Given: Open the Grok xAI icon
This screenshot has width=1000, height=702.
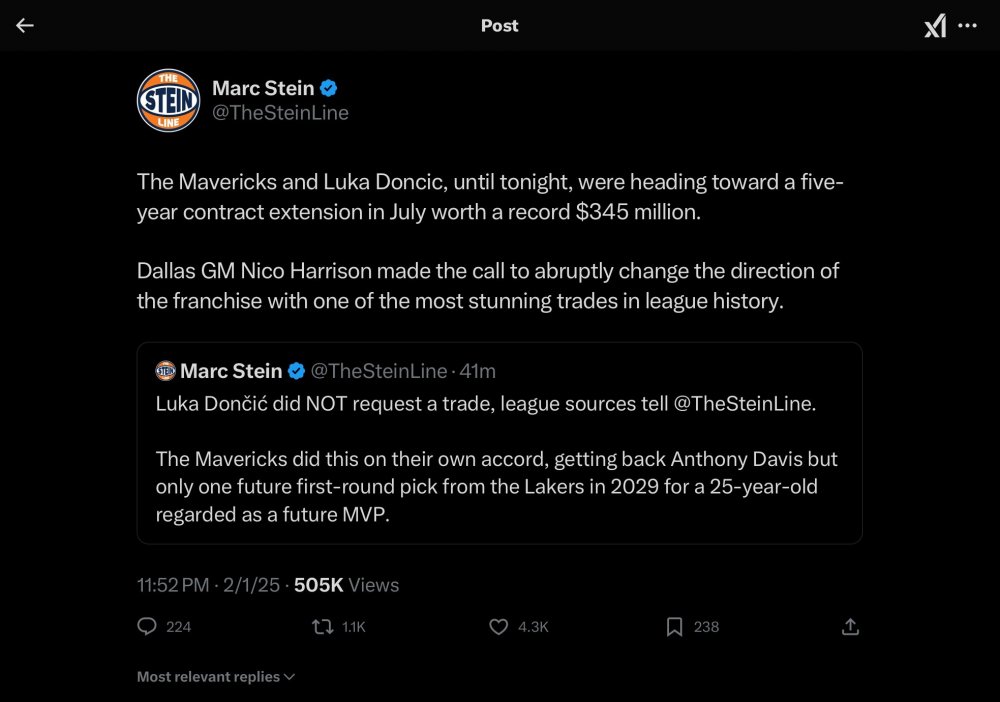Looking at the screenshot, I should pyautogui.click(x=935, y=27).
